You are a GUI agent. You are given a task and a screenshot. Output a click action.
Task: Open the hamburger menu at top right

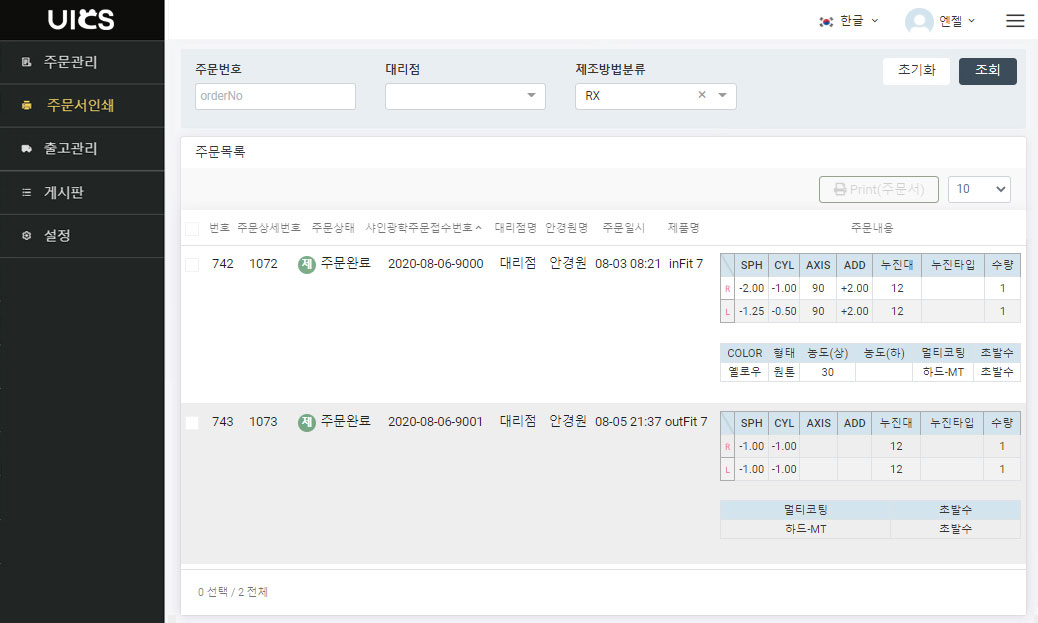tap(1015, 20)
